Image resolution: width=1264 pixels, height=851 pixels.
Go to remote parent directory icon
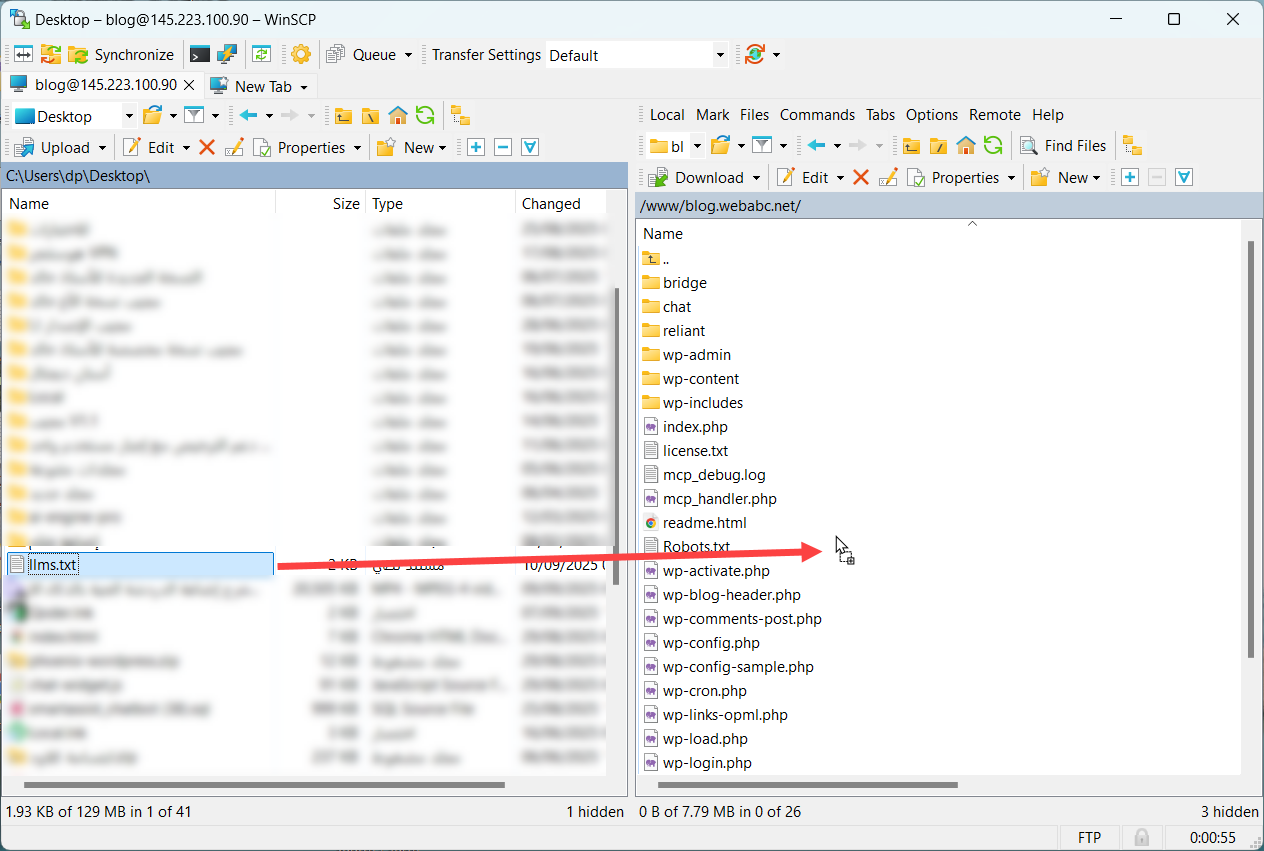click(x=911, y=146)
